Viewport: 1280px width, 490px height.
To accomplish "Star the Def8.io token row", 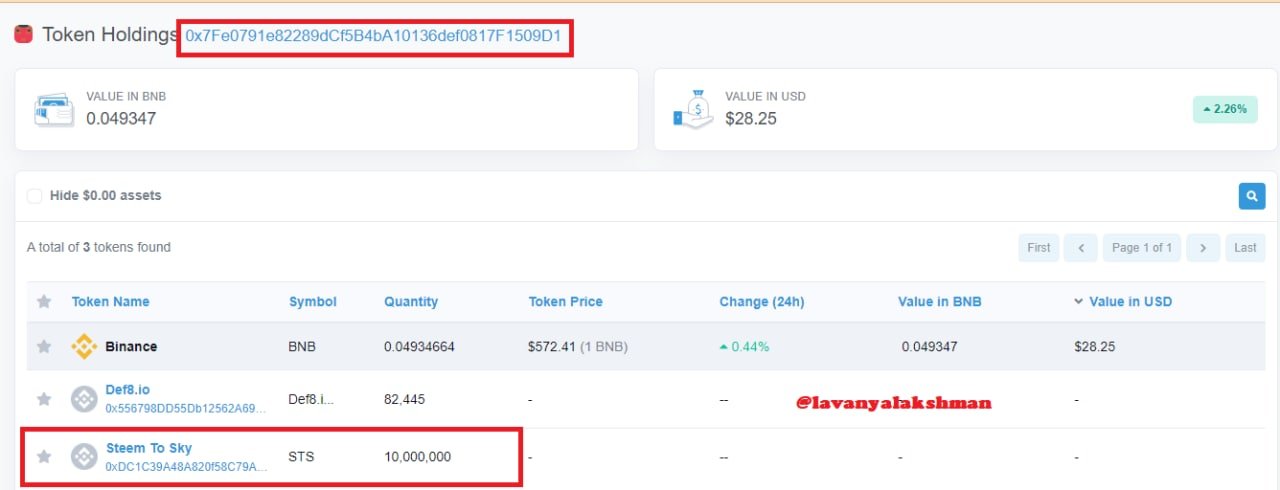I will click(44, 399).
